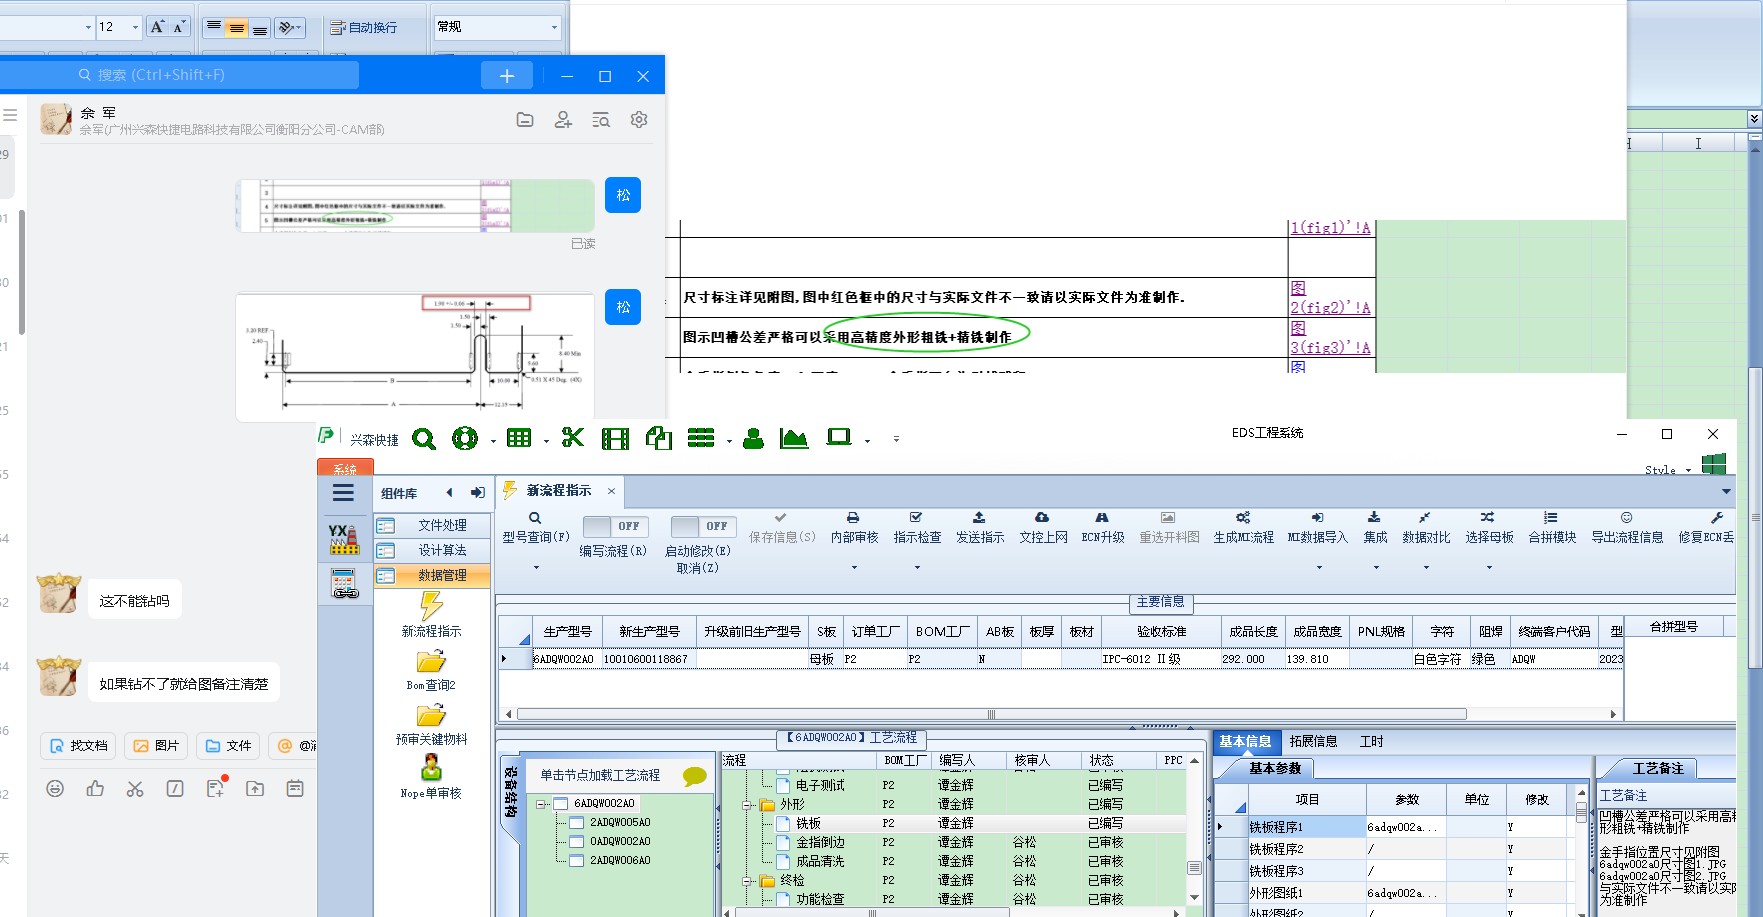Collapse the 6ADQW002A0 tree node
The image size is (1763, 917).
[x=541, y=804]
